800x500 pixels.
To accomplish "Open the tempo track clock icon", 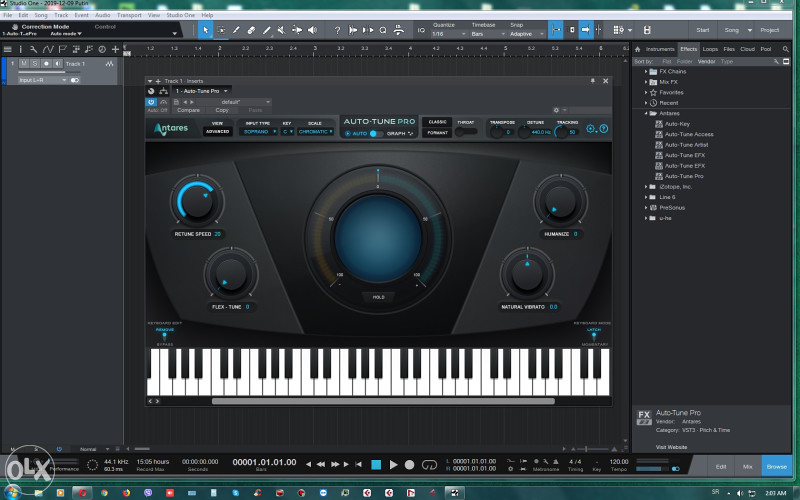I will point(102,49).
